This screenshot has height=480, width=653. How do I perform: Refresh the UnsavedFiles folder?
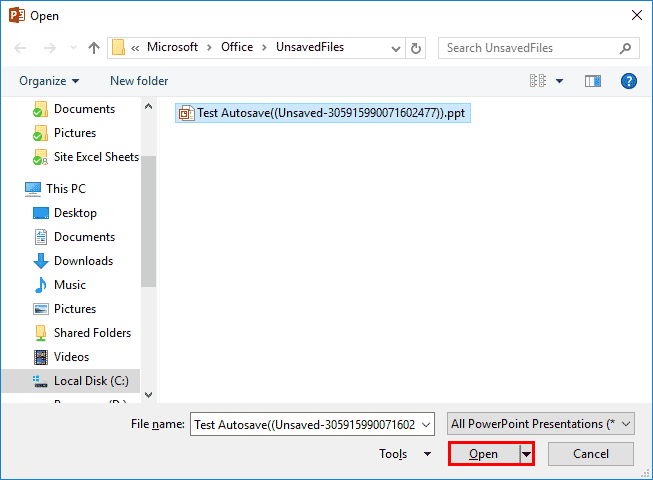[x=416, y=48]
